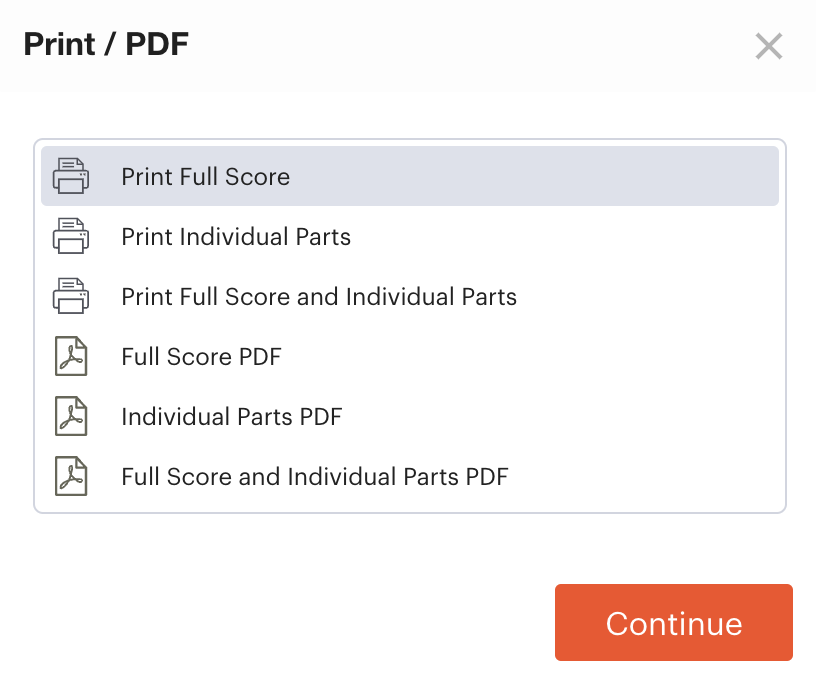Click the Full Score PDF label text
Screen dimensions: 816x682
click(x=201, y=356)
